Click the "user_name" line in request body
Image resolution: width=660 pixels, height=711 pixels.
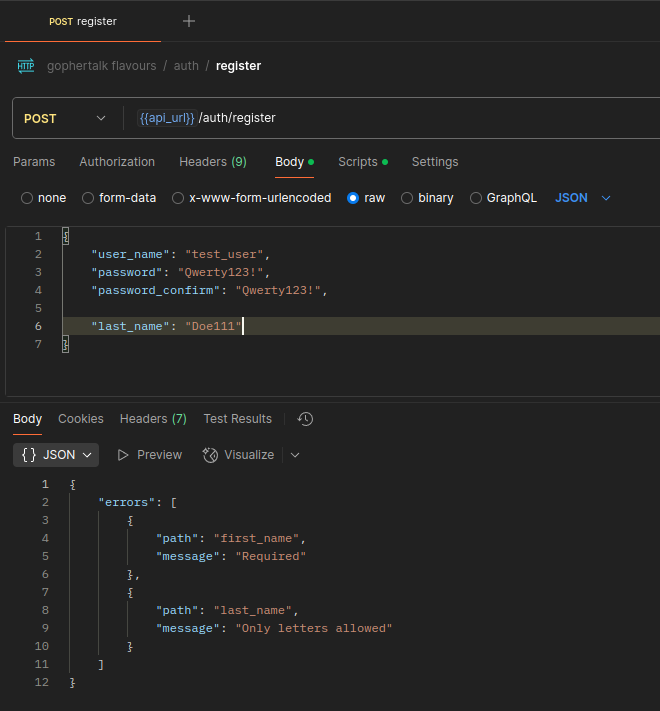click(180, 254)
